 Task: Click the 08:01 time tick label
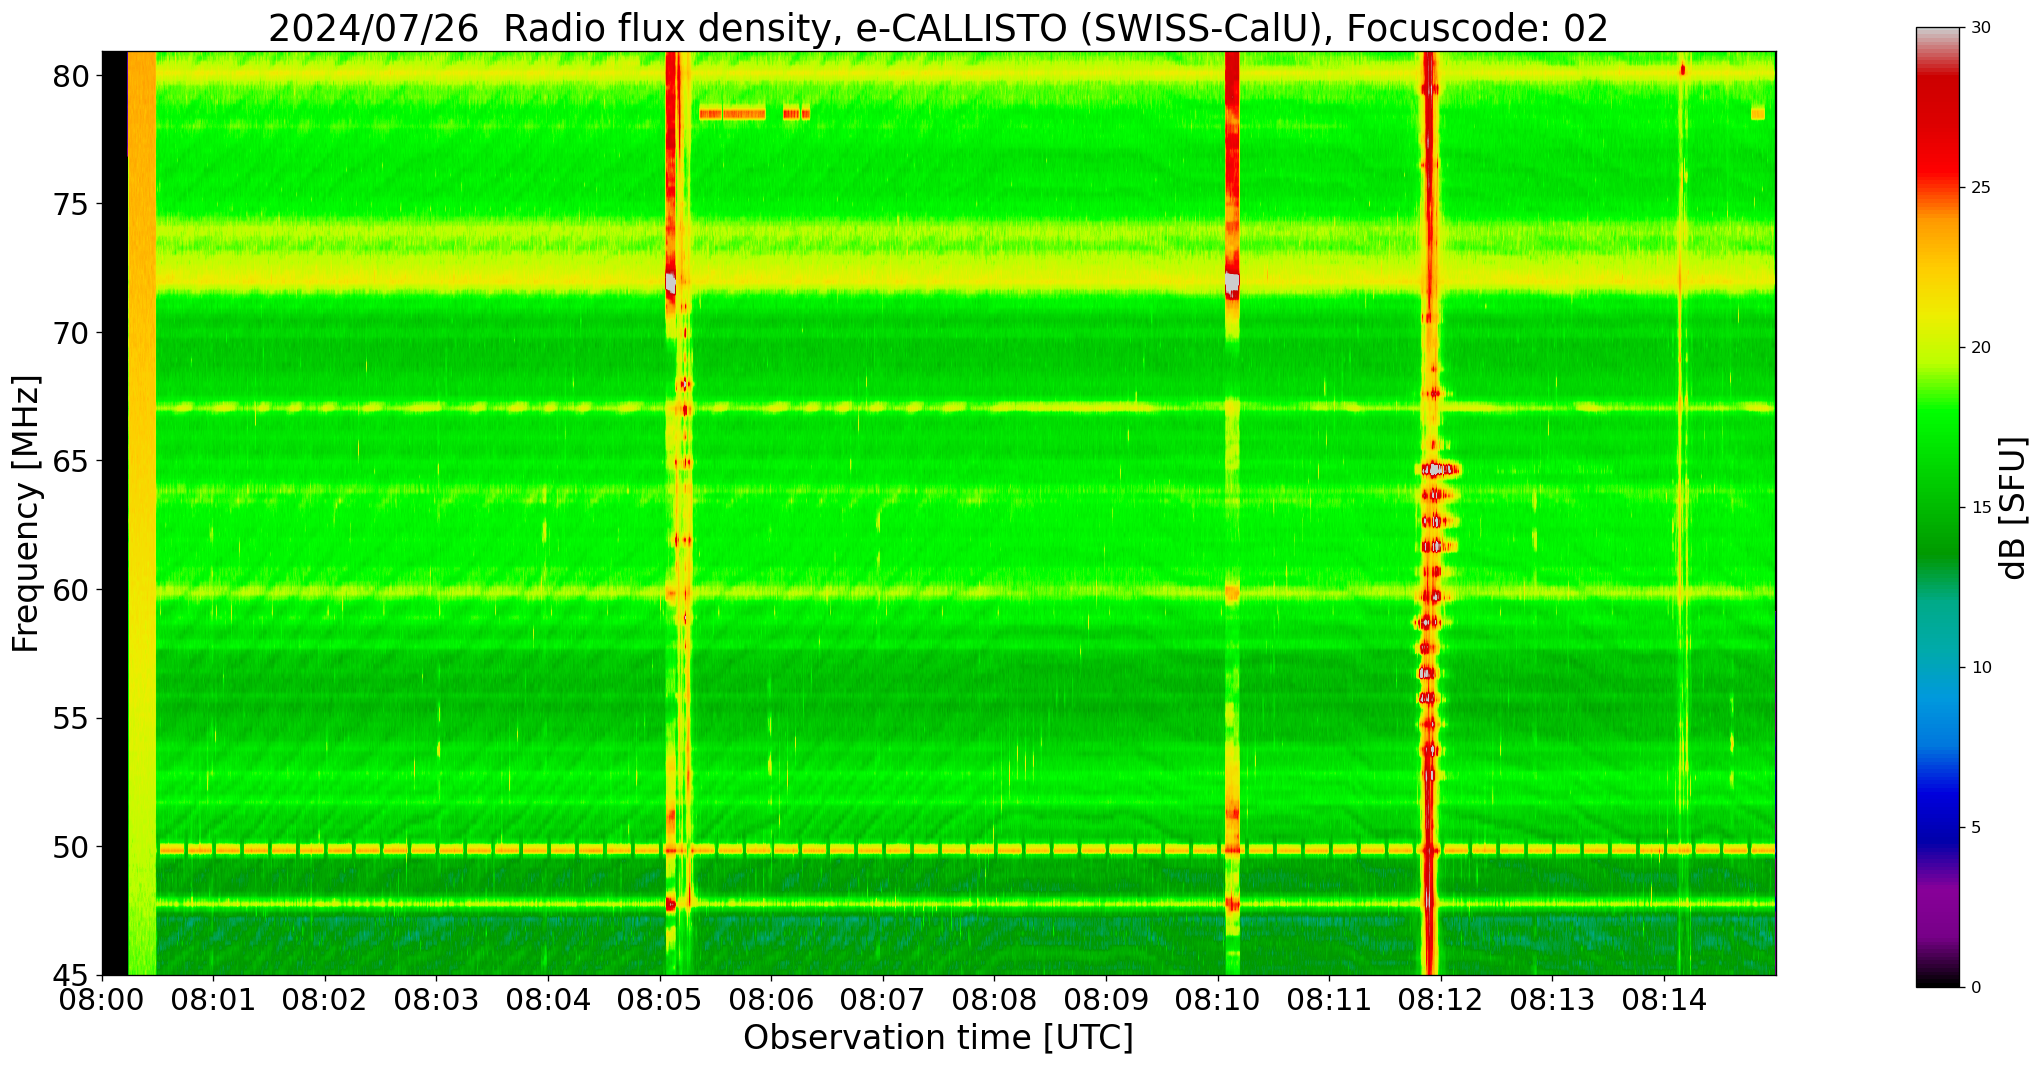pyautogui.click(x=212, y=1000)
